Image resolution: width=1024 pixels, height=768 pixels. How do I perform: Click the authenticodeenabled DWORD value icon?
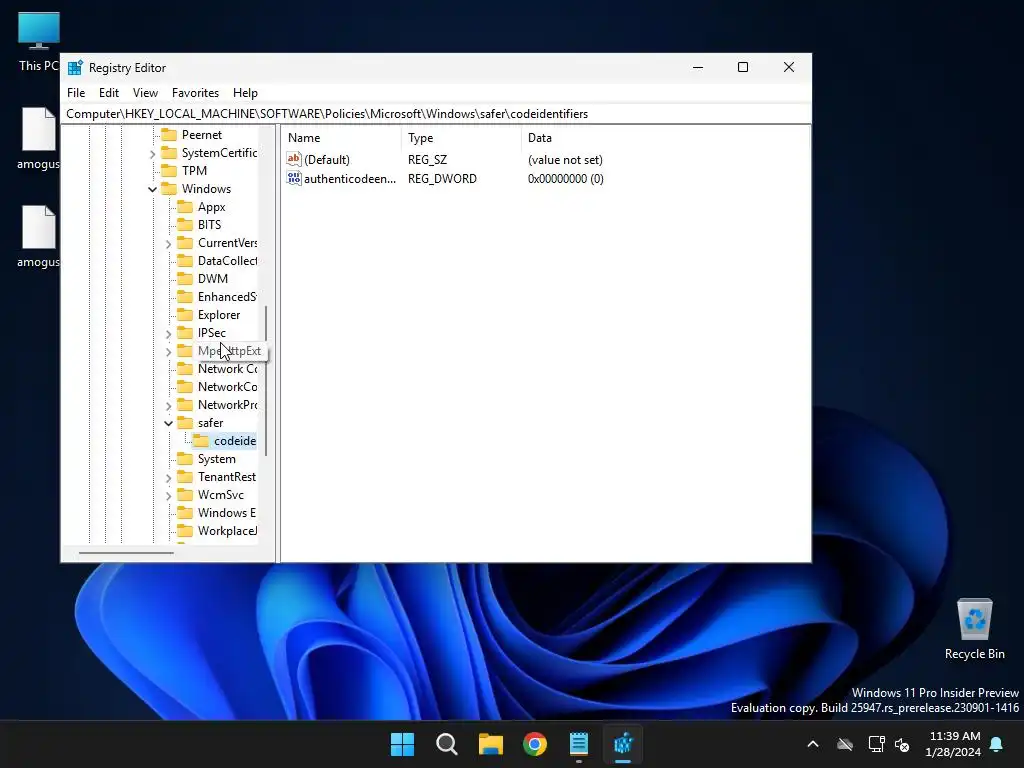click(x=294, y=178)
